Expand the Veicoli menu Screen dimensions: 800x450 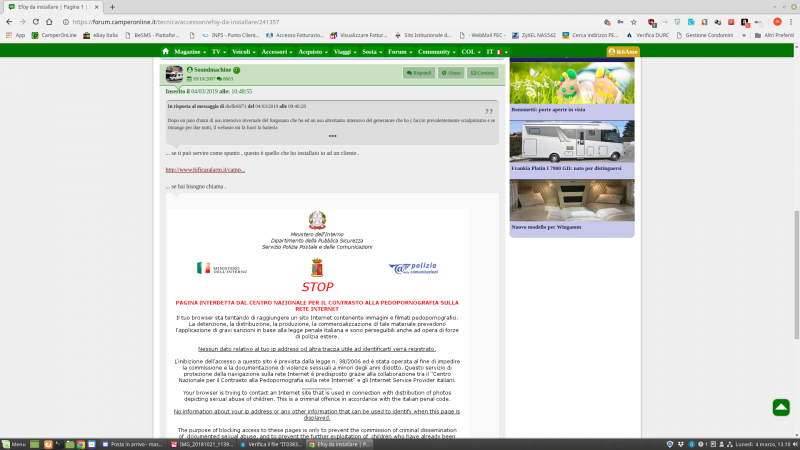243,52
